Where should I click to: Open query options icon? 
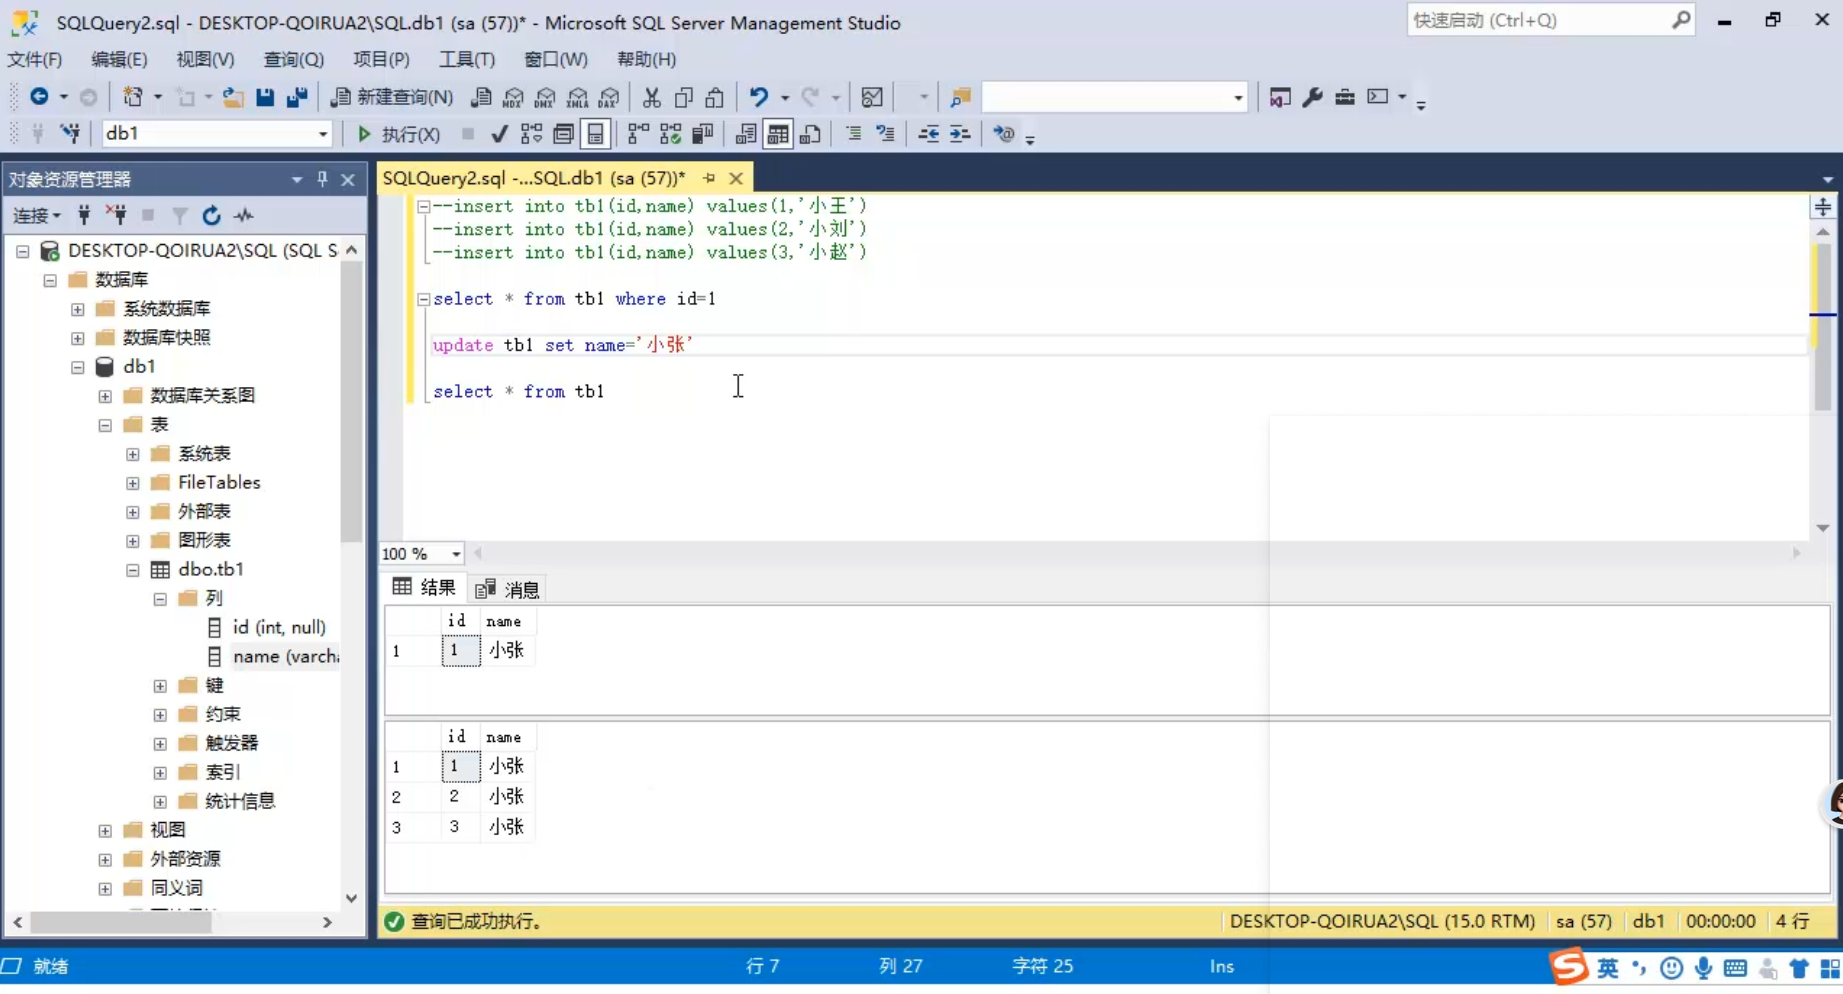(563, 134)
